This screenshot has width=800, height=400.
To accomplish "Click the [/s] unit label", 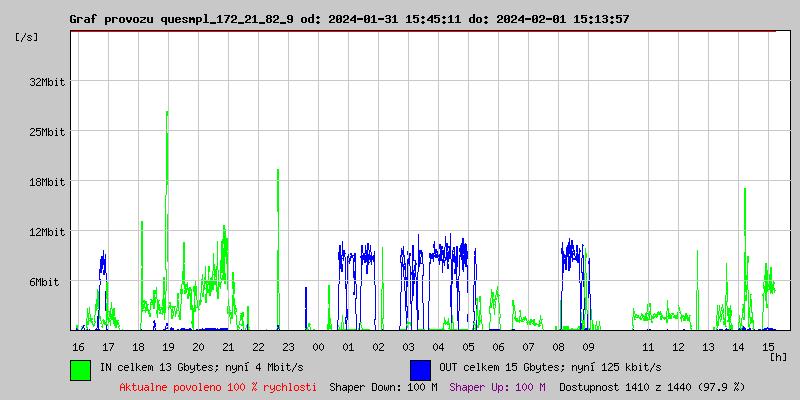I will 27,36.
